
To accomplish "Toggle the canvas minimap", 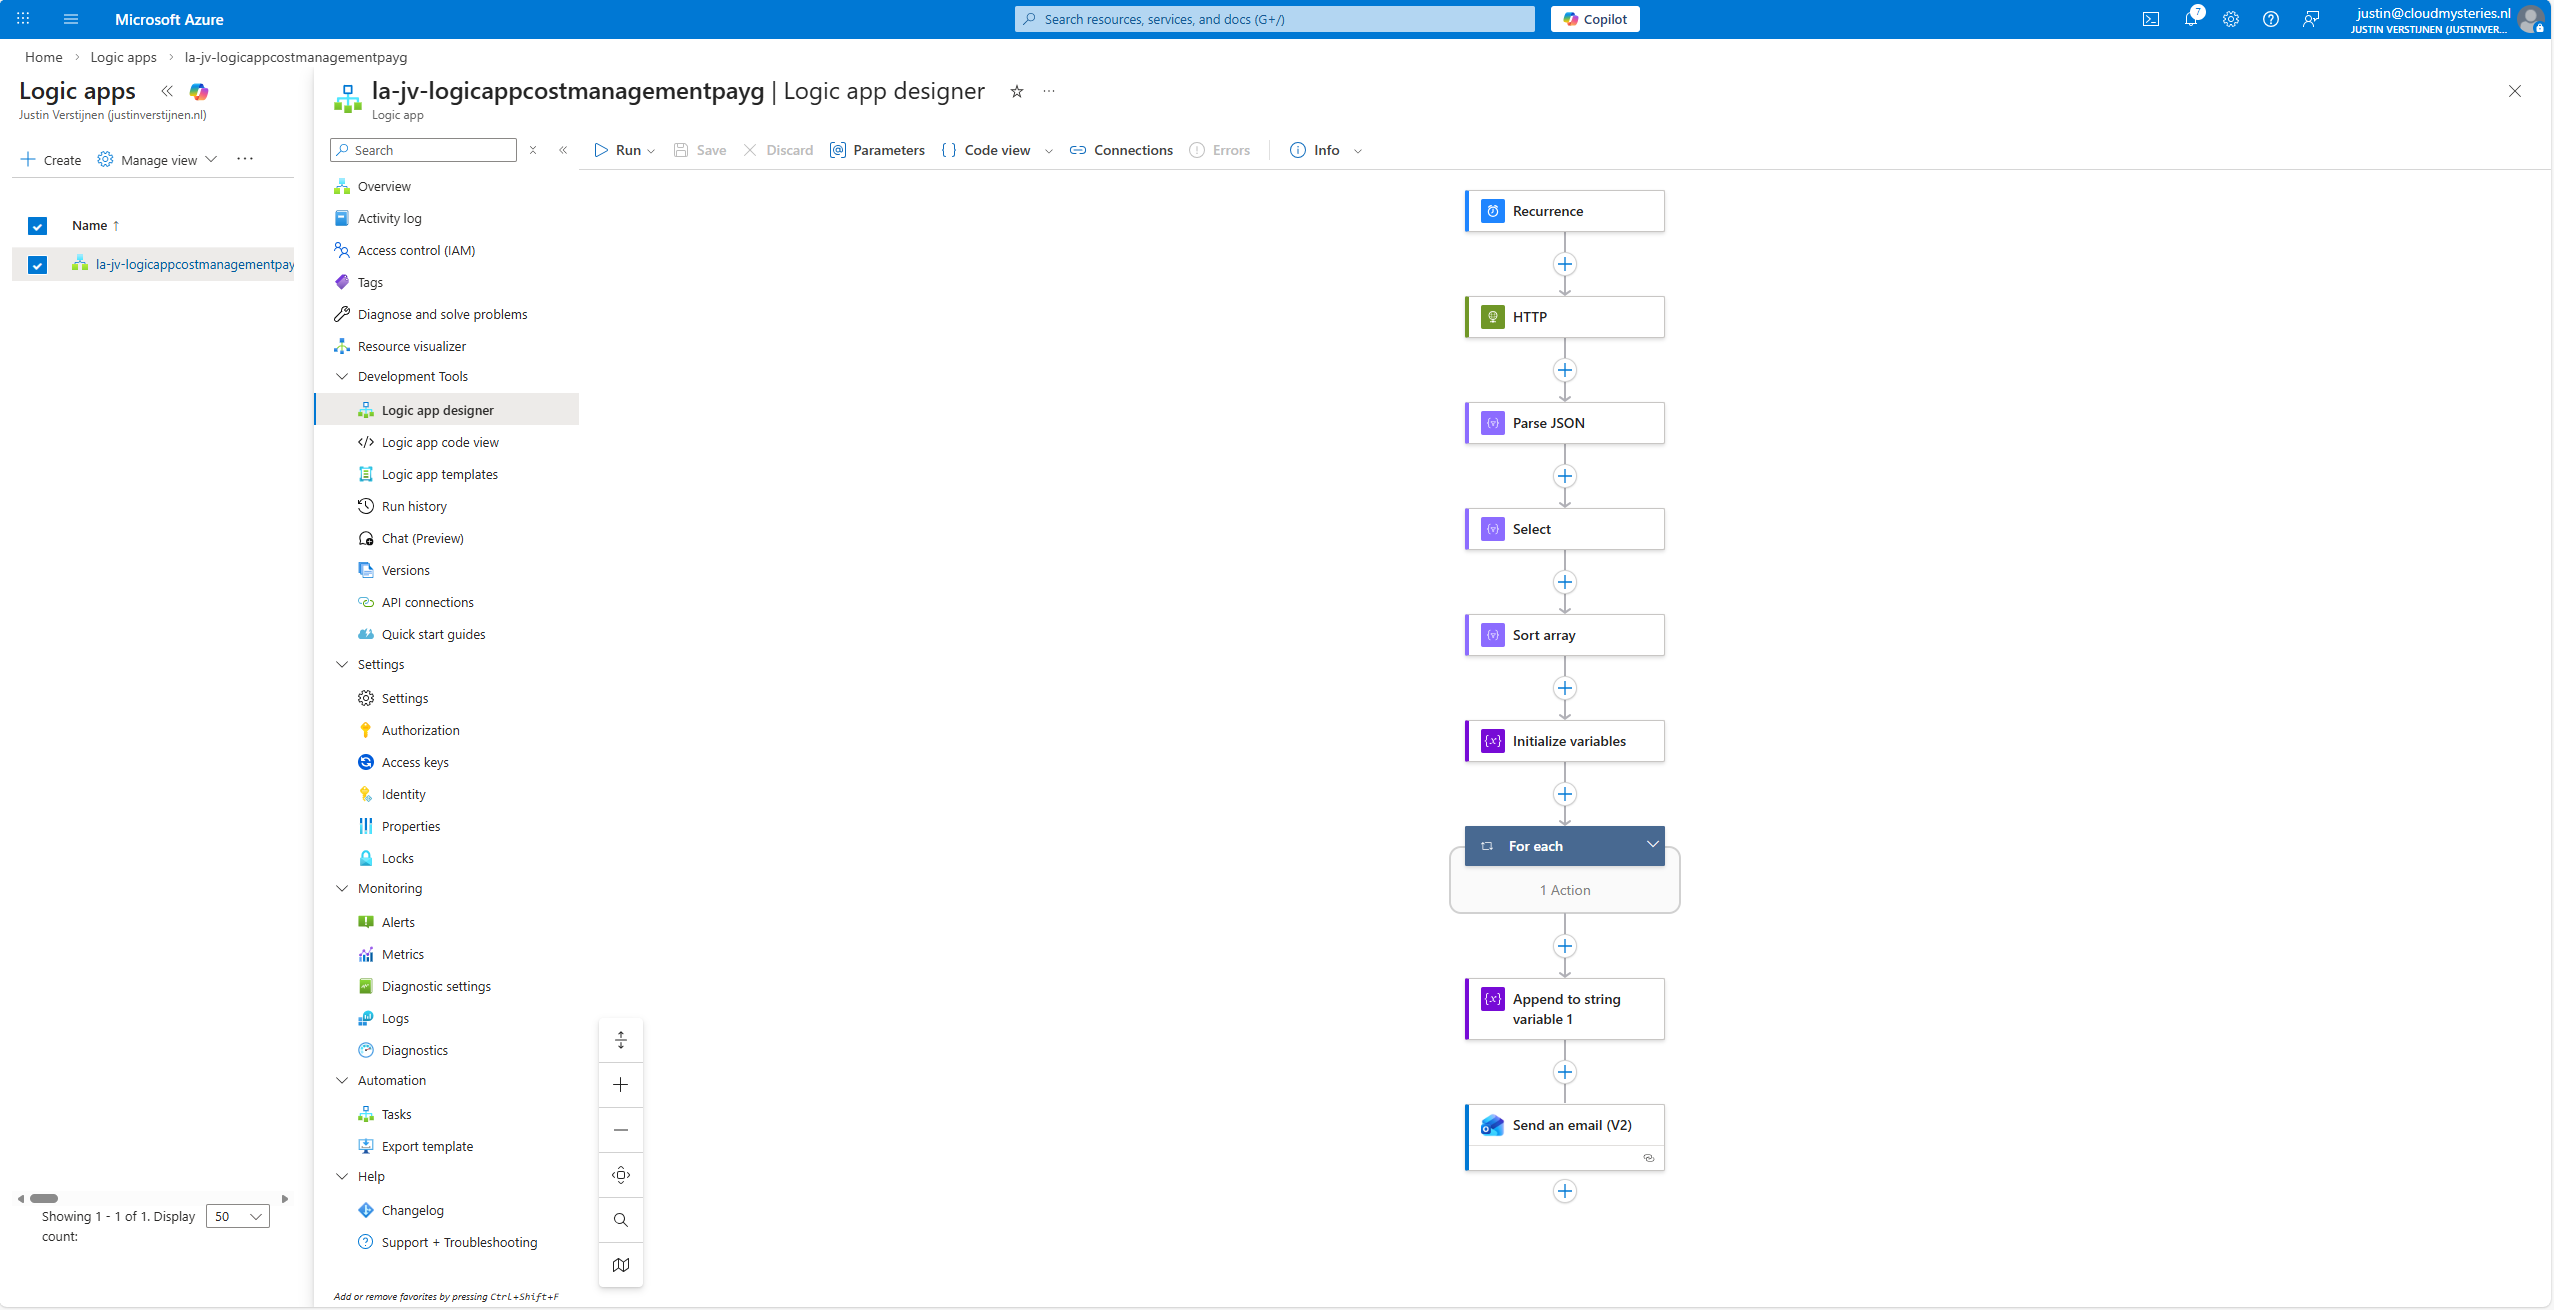I will [x=621, y=1265].
